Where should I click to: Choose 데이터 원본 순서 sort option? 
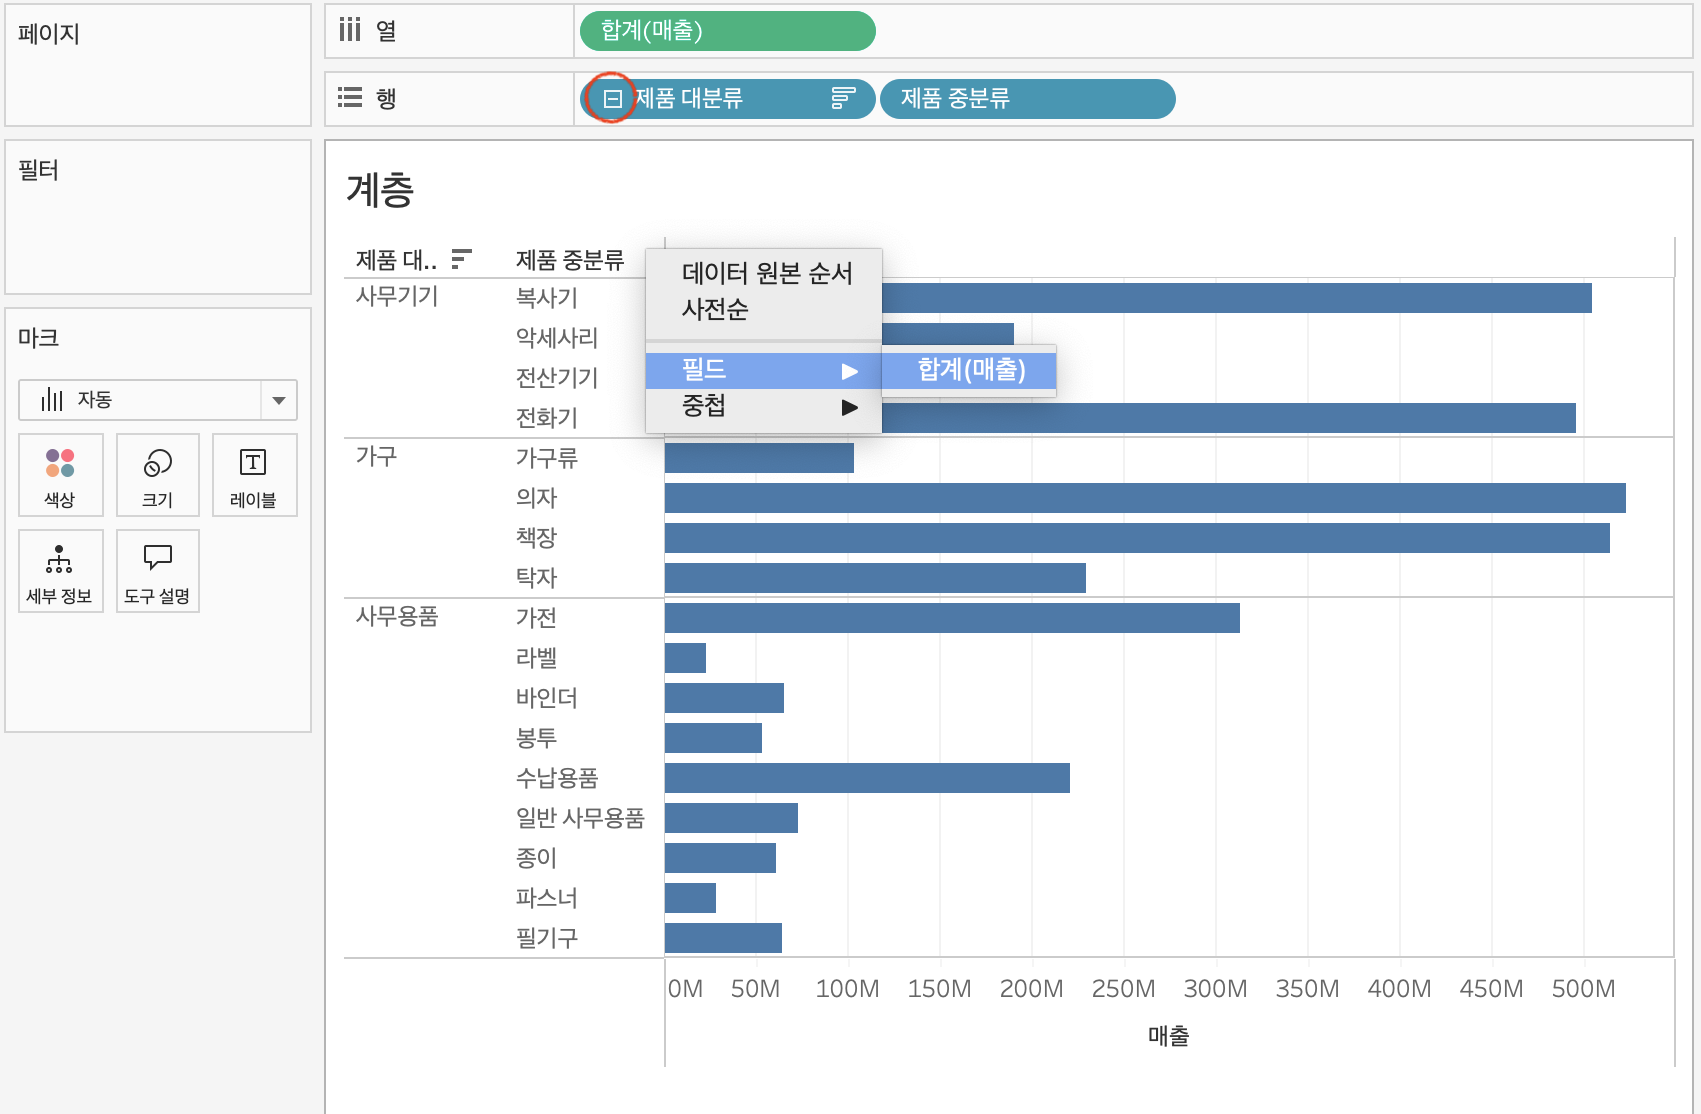(766, 273)
